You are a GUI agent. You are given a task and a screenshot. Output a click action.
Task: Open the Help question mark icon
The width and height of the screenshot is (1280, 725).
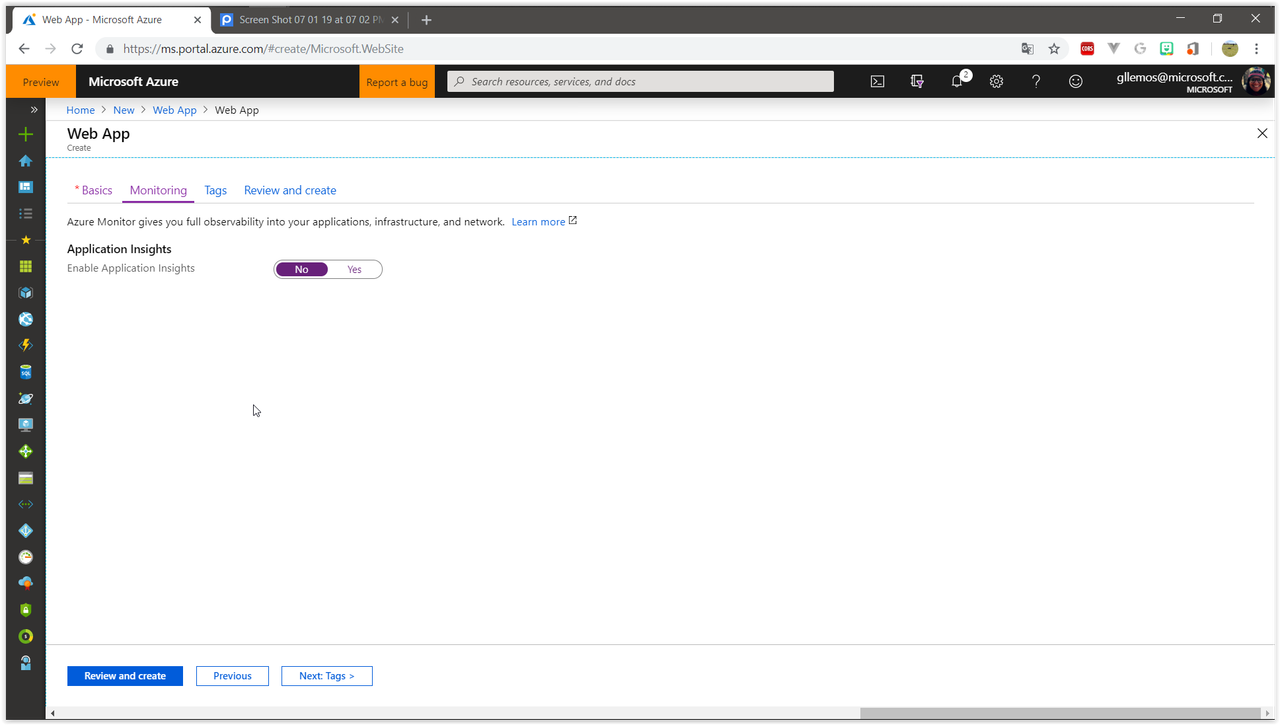pyautogui.click(x=1036, y=82)
